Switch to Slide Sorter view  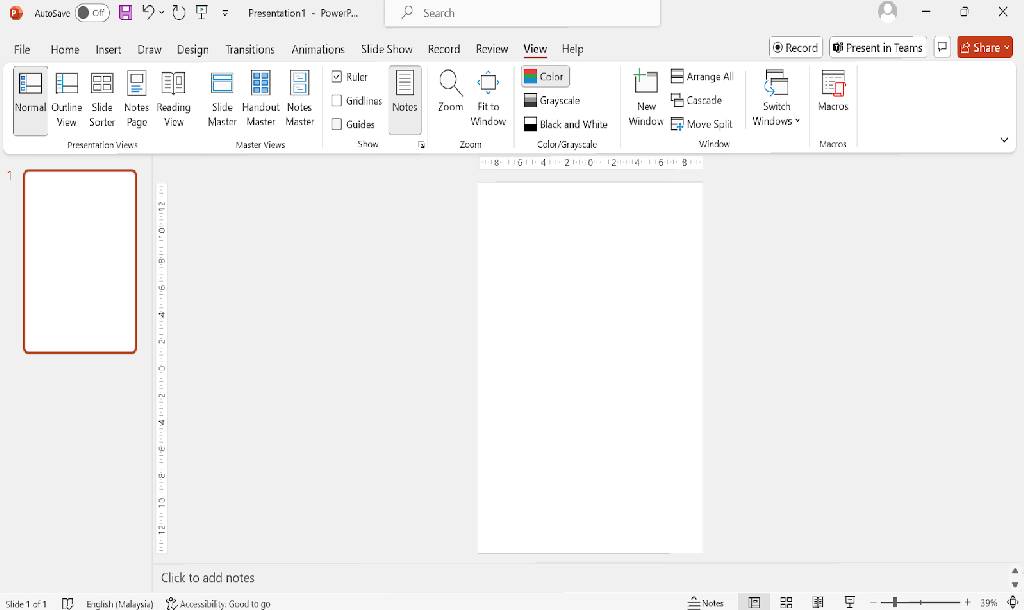point(102,101)
